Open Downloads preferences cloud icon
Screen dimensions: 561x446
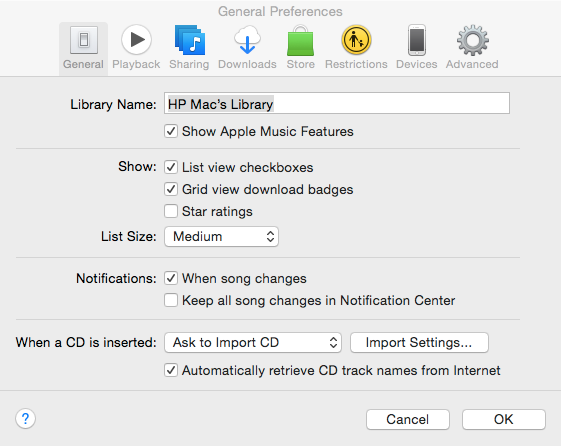(247, 40)
